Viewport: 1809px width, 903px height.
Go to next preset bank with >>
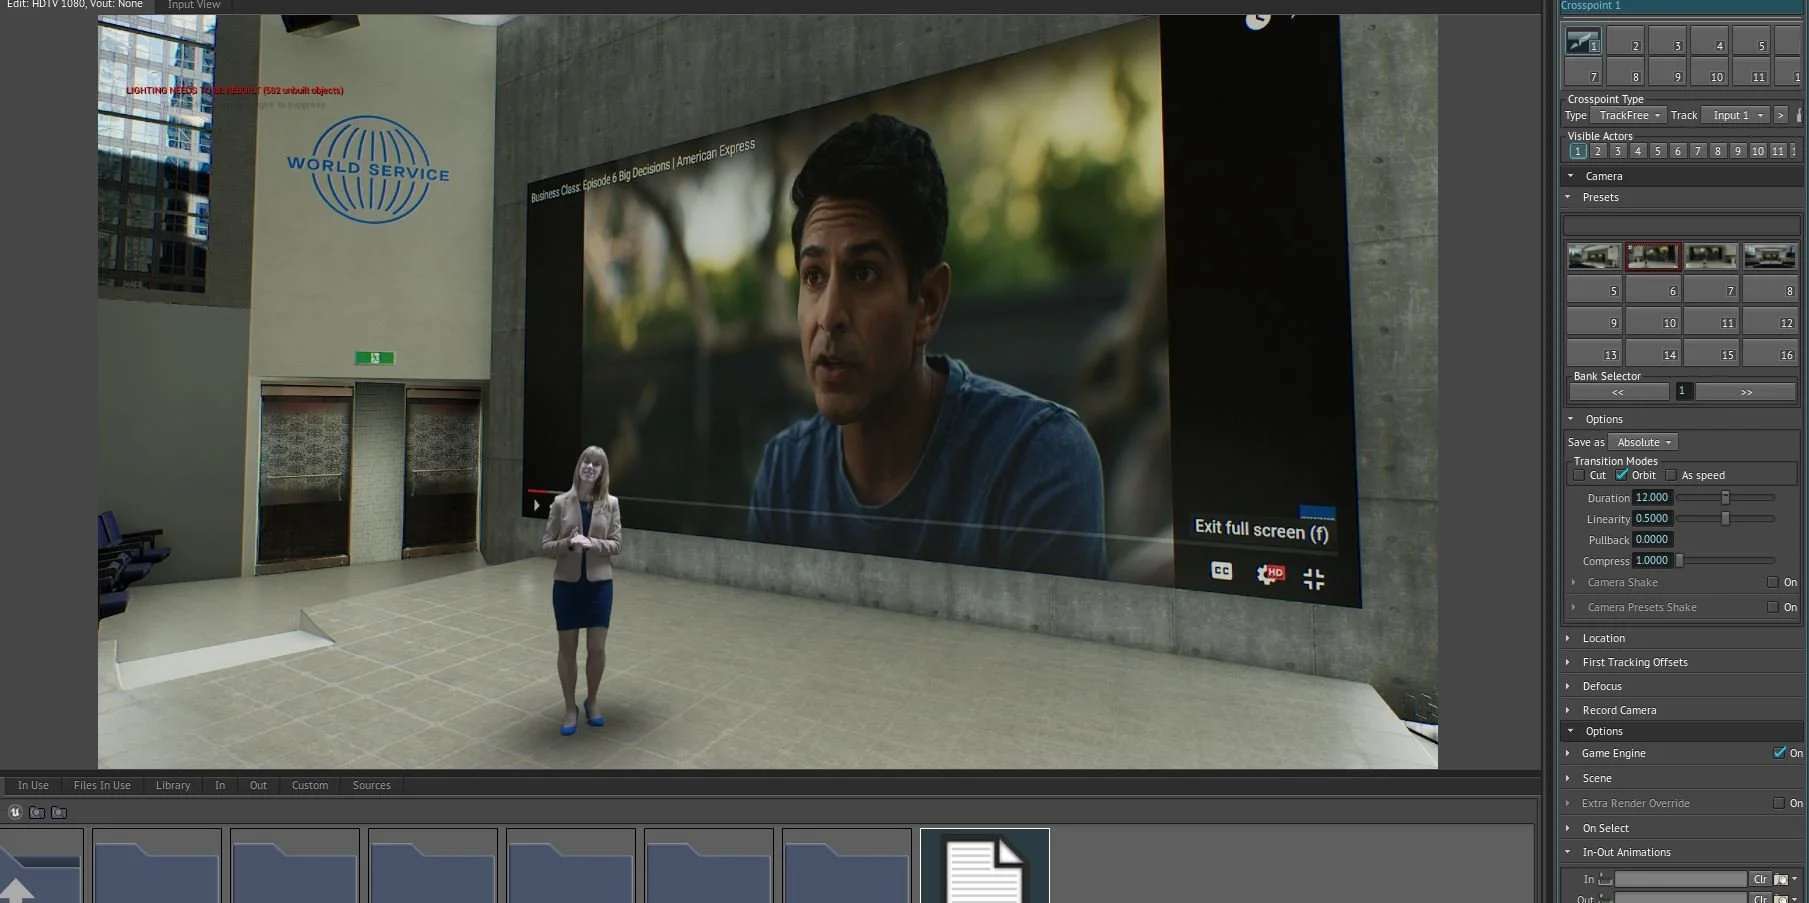pos(1746,392)
